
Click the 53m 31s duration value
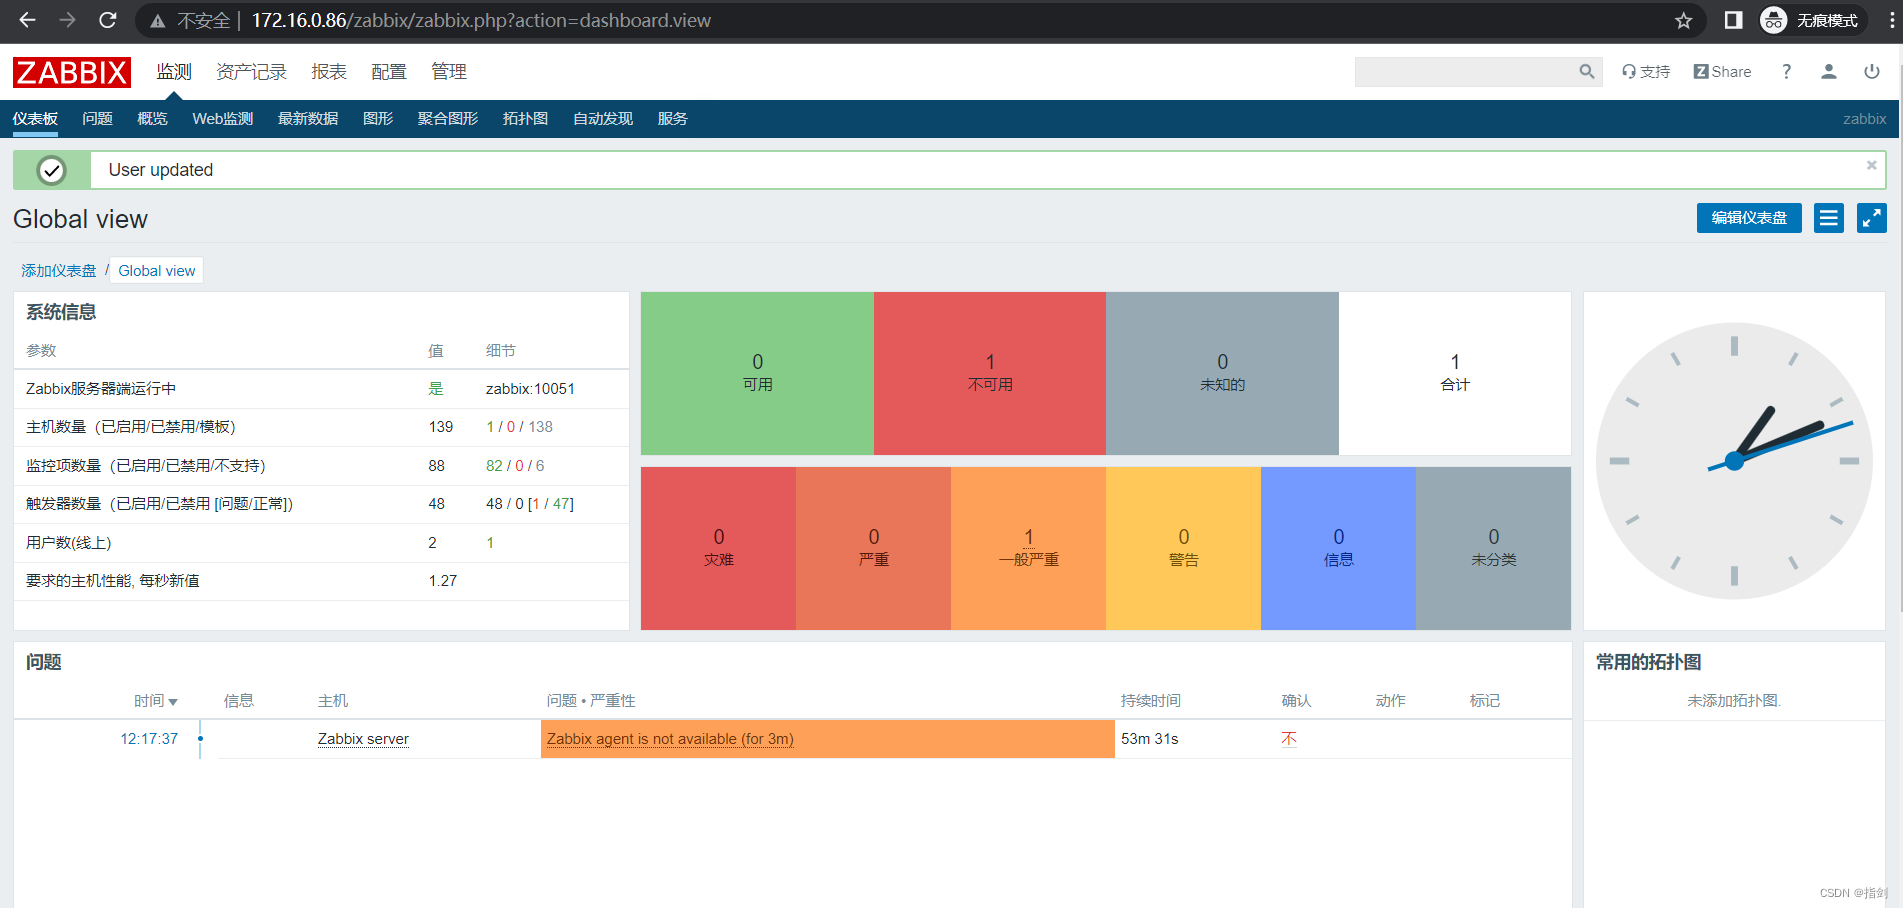tap(1150, 739)
